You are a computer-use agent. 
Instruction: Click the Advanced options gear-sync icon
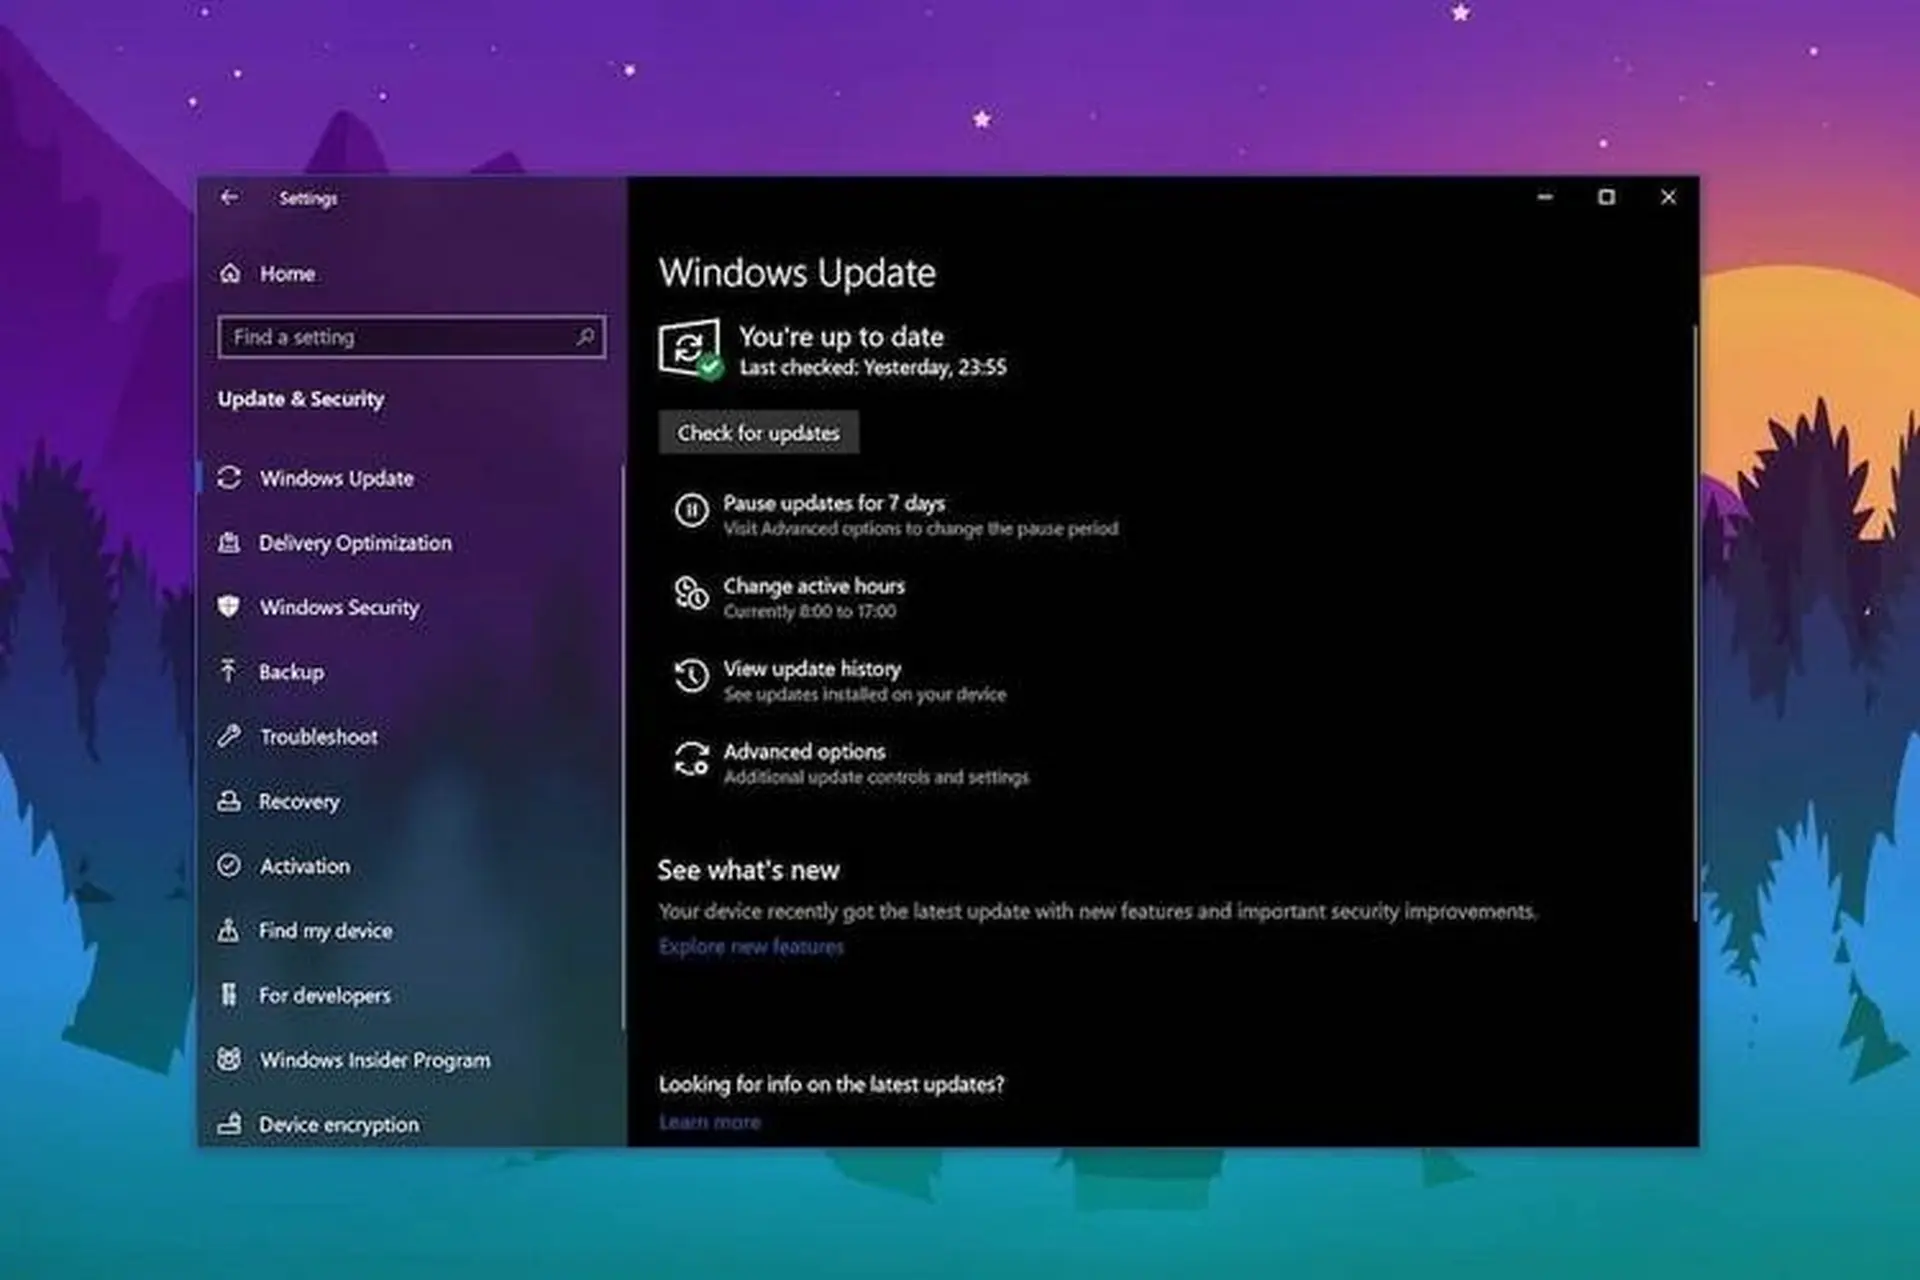point(691,759)
